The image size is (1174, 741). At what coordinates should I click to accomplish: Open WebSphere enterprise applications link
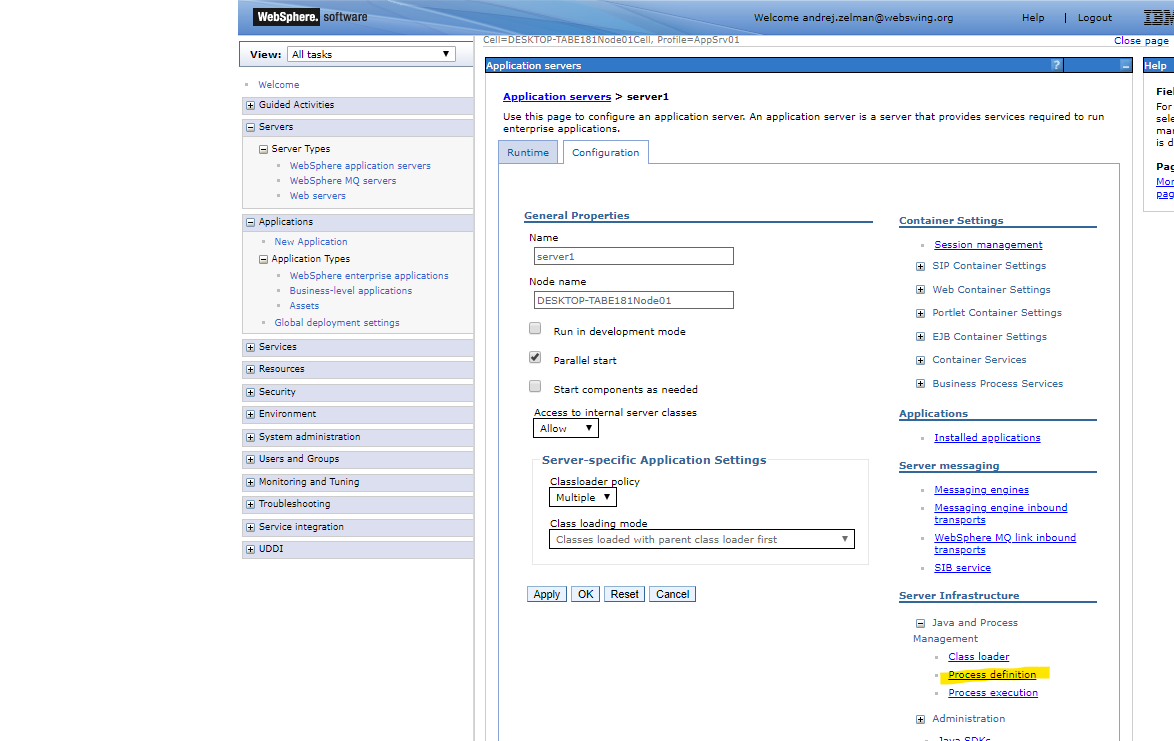point(369,275)
